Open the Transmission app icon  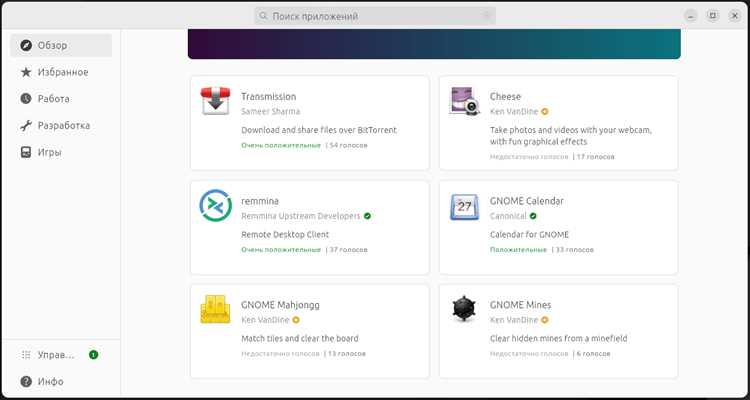click(215, 100)
